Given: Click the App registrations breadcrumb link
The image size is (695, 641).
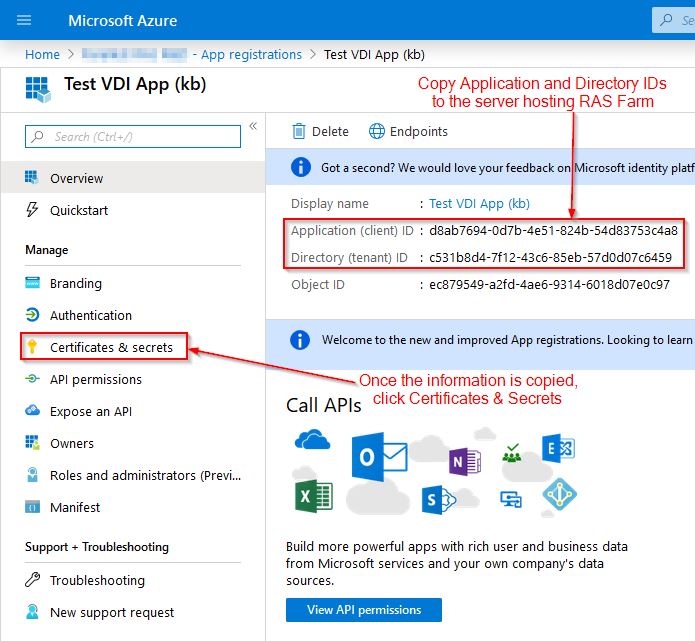Looking at the screenshot, I should click(x=250, y=54).
